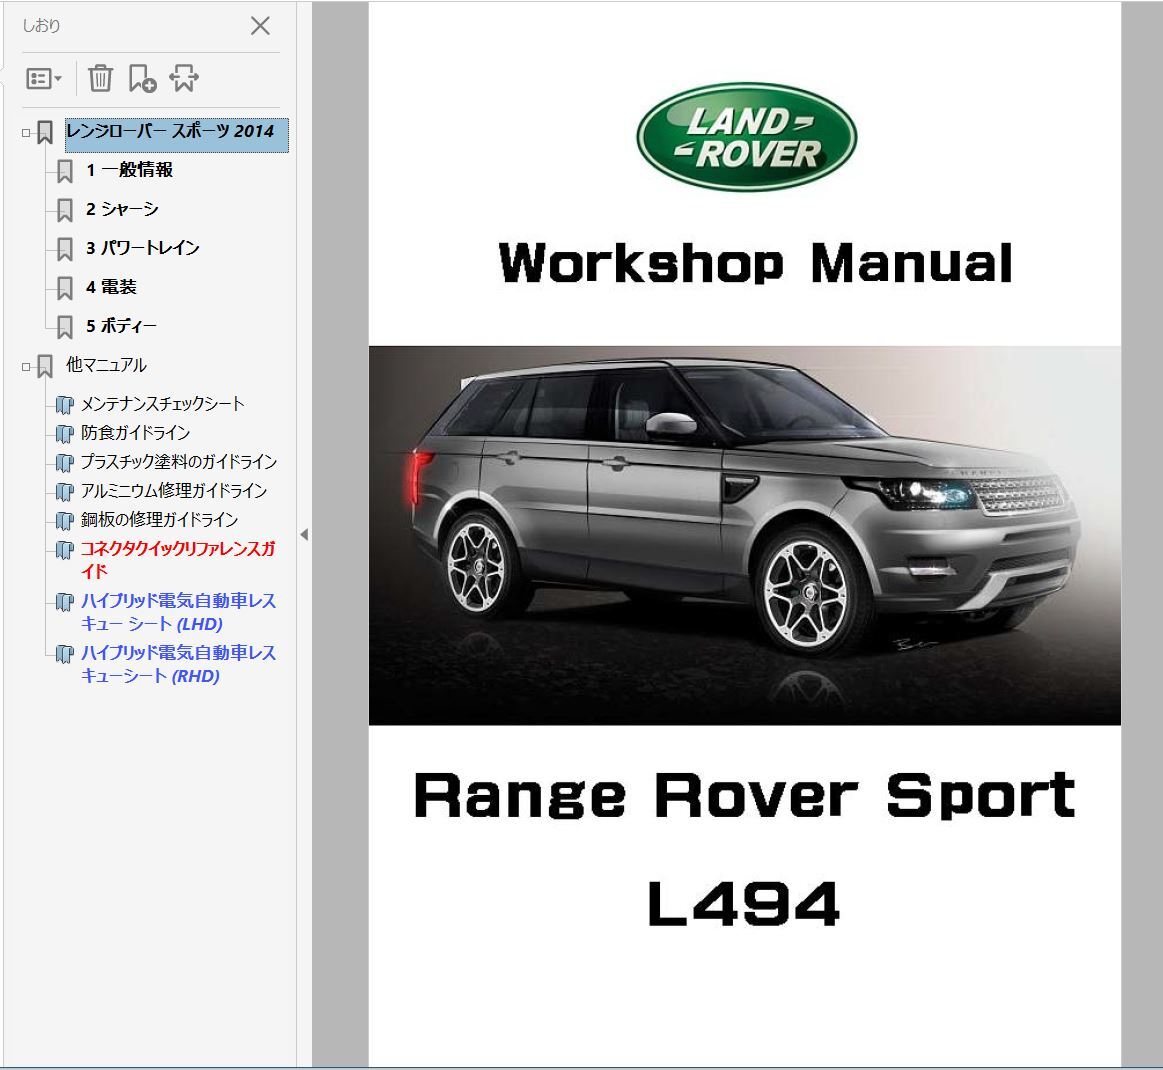1163x1070 pixels.
Task: Click the bookmark icon beside 3 パワートレイン
Action: coord(65,249)
